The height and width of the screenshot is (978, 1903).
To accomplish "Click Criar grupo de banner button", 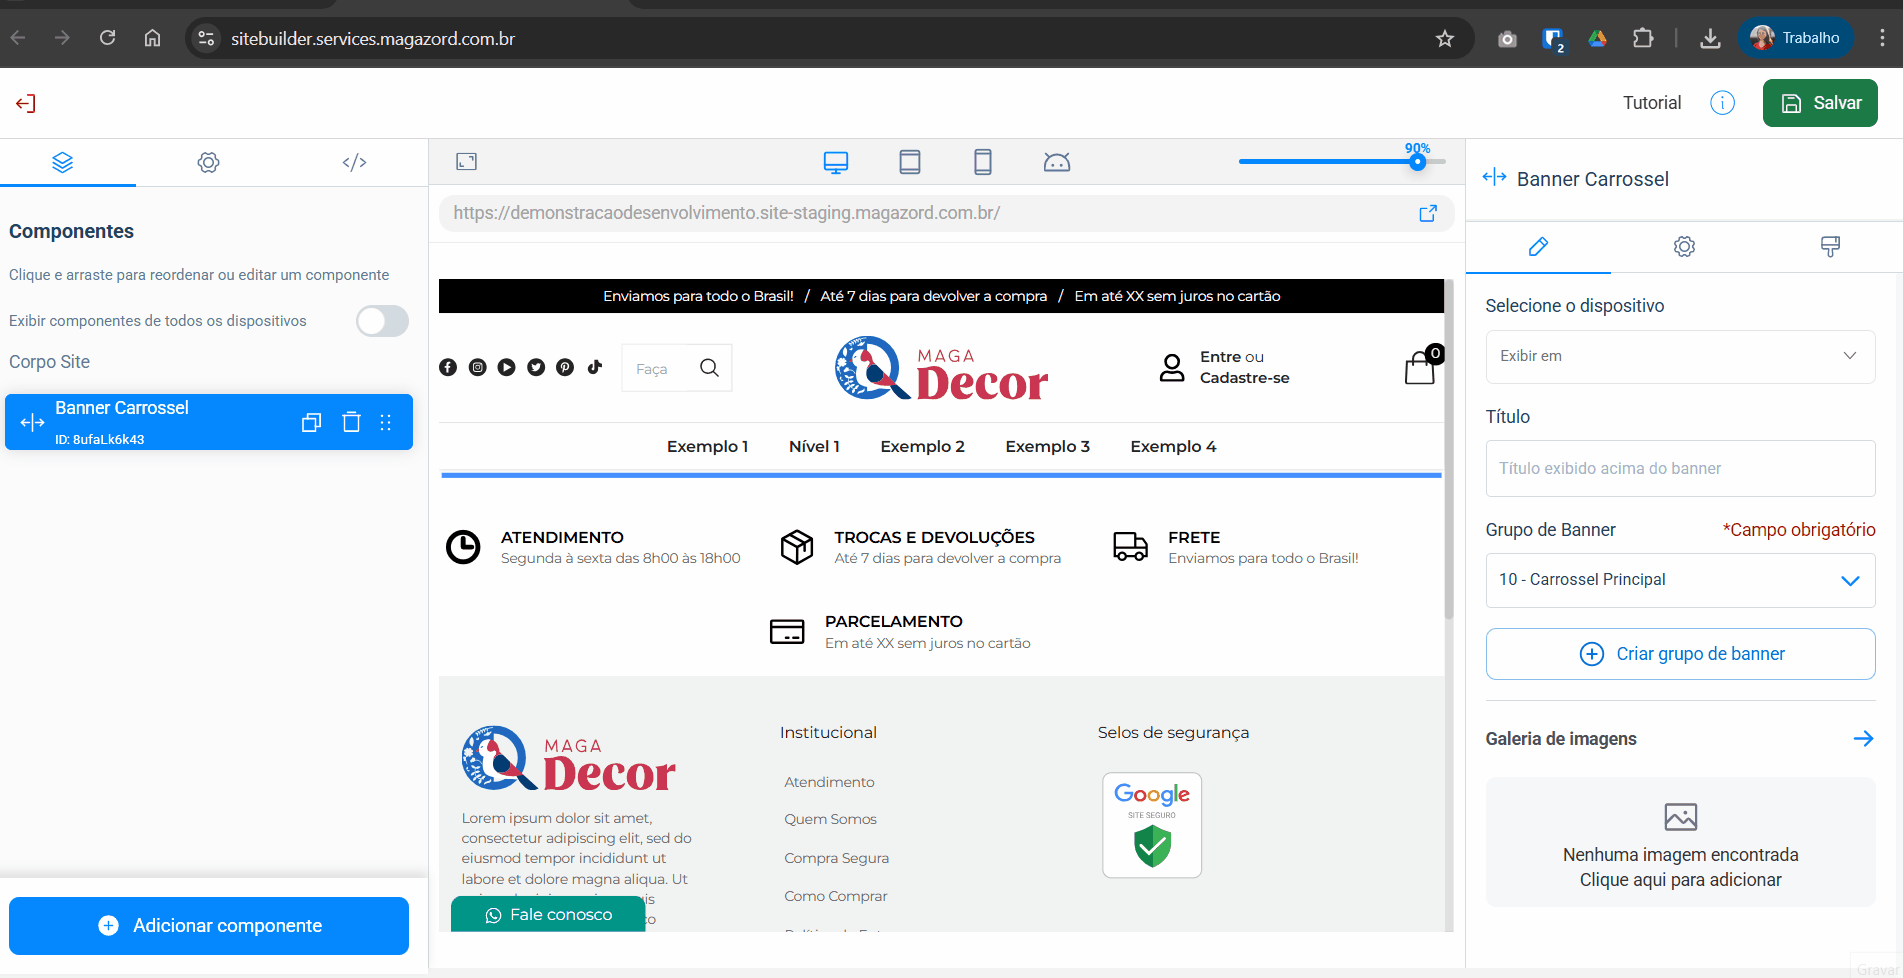I will [1680, 654].
